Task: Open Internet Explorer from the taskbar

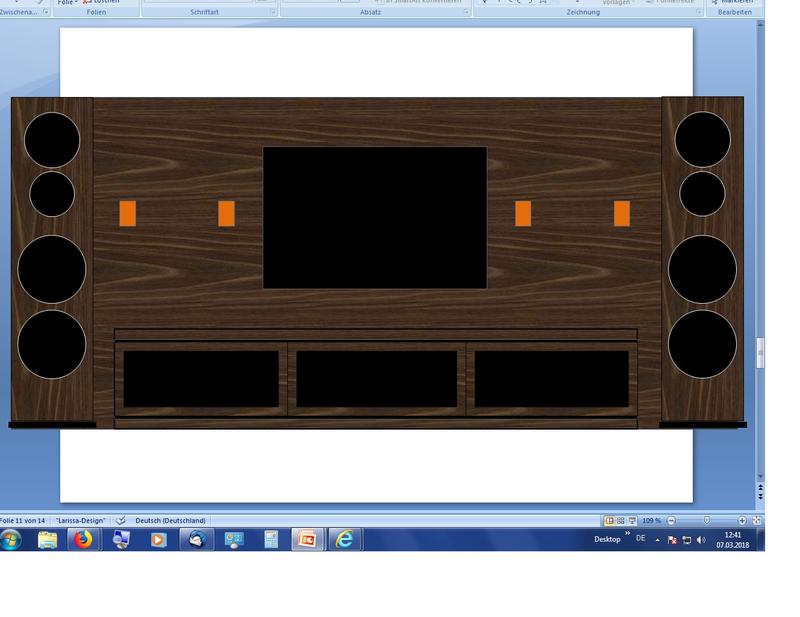Action: (x=345, y=540)
